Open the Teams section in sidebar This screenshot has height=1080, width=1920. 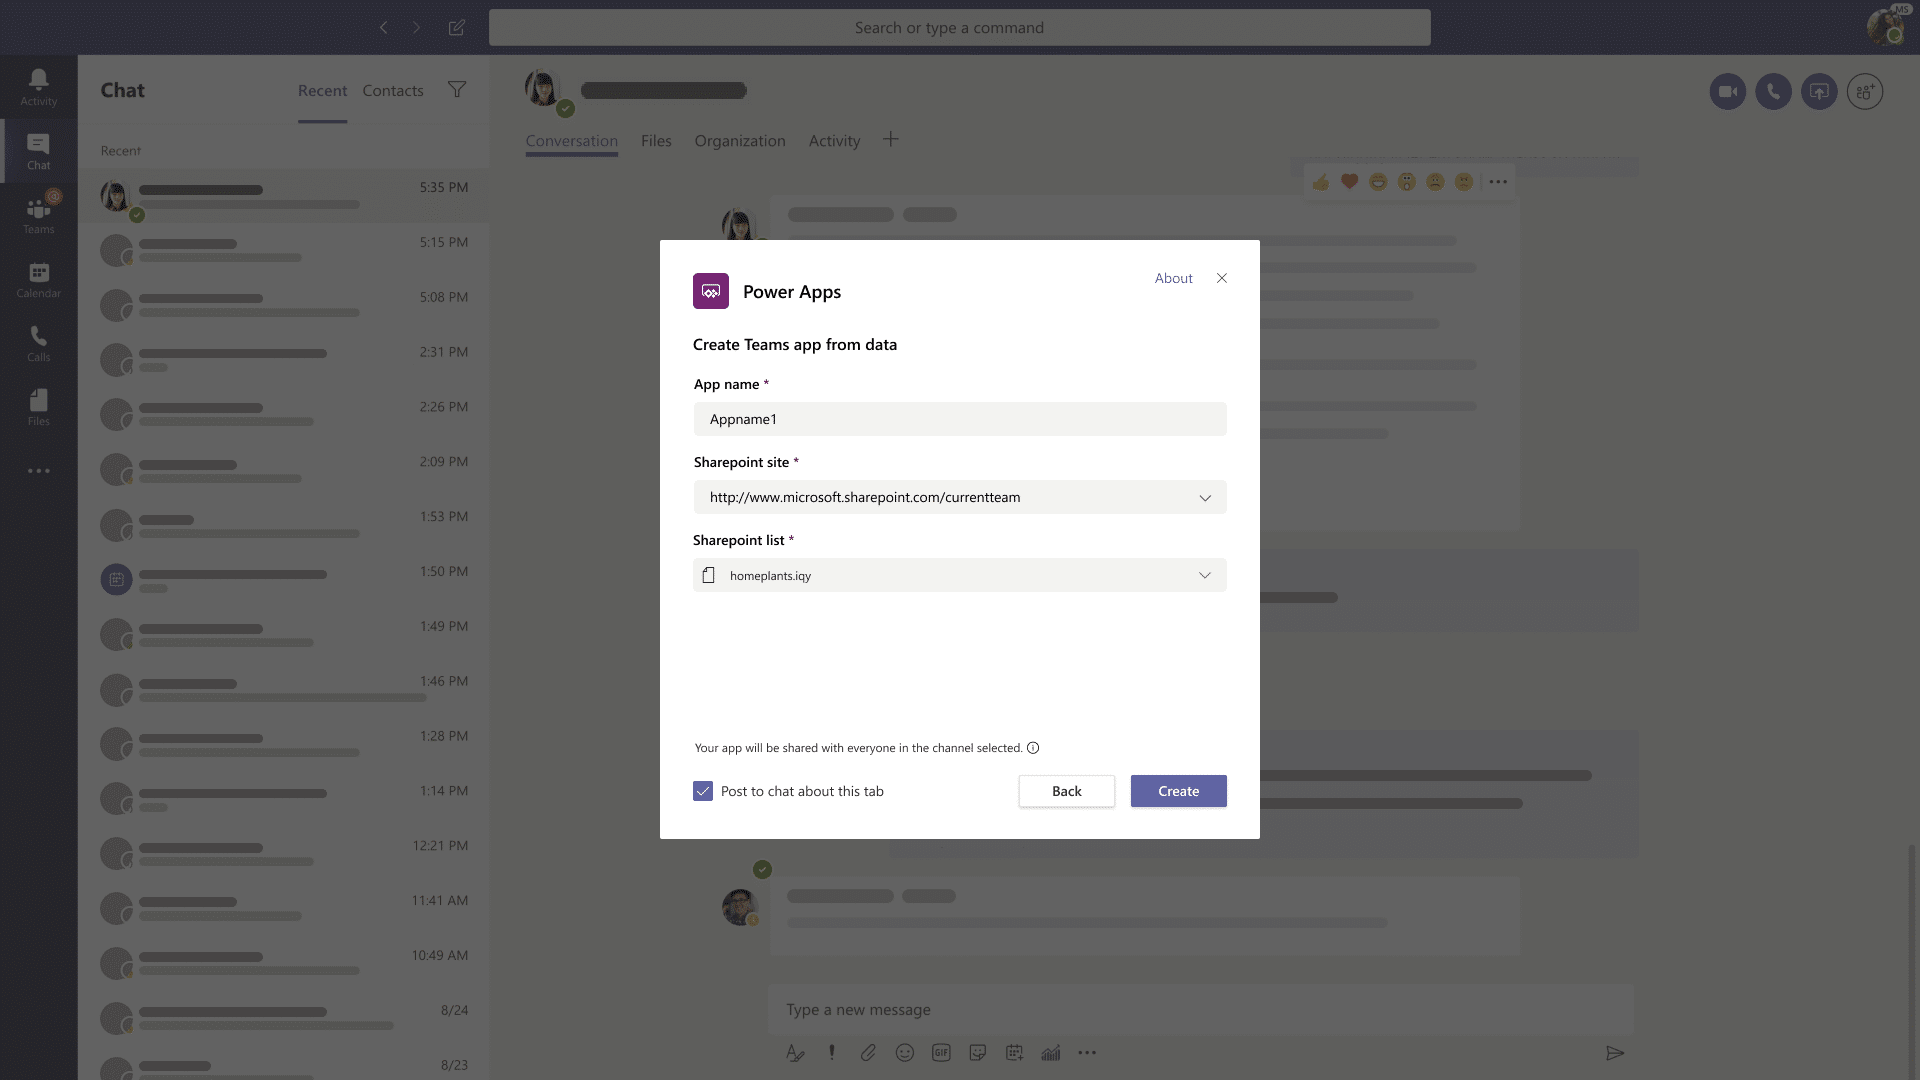pyautogui.click(x=38, y=214)
